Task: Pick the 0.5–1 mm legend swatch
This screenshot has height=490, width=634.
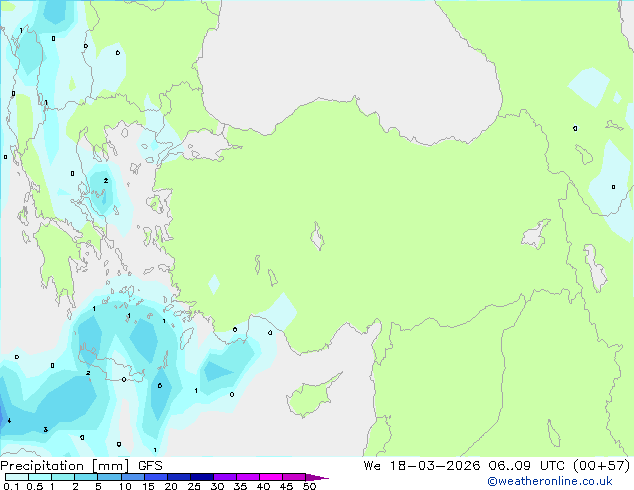Action: coord(40,477)
